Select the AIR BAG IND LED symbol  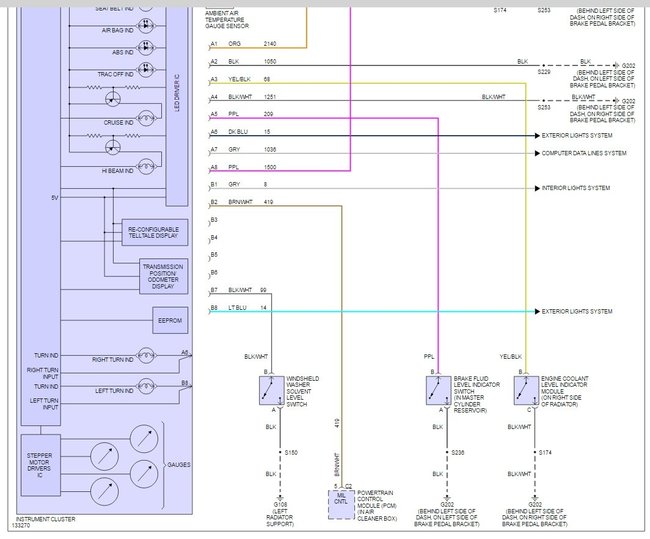(146, 26)
